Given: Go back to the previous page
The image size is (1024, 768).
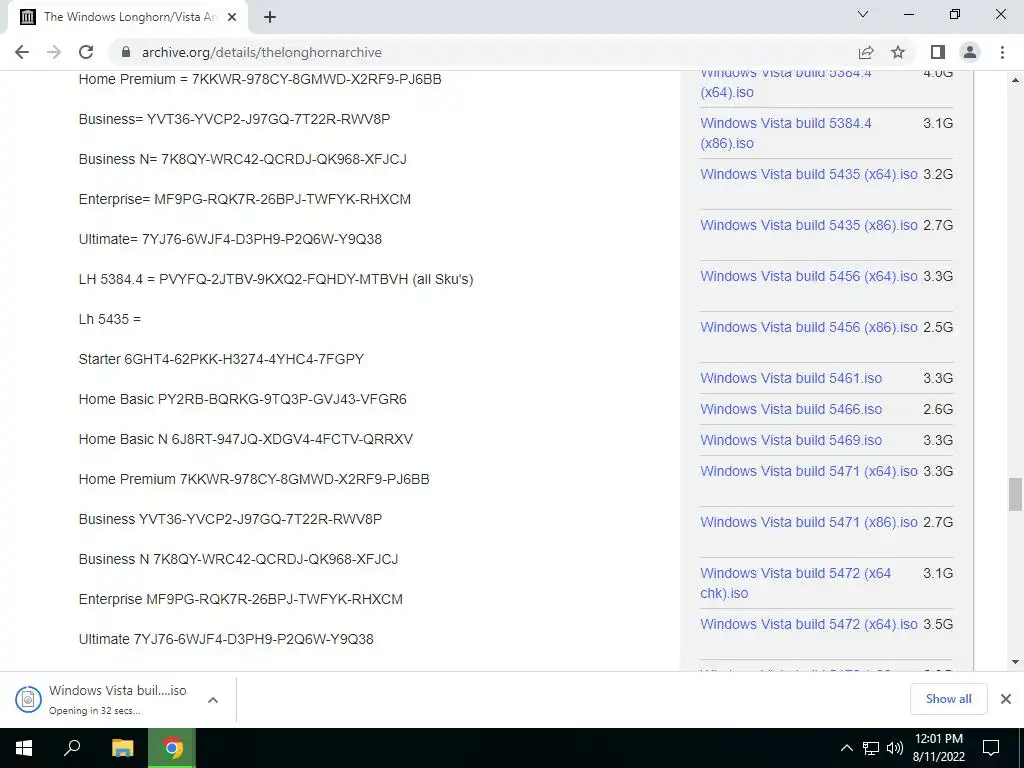Looking at the screenshot, I should (22, 52).
